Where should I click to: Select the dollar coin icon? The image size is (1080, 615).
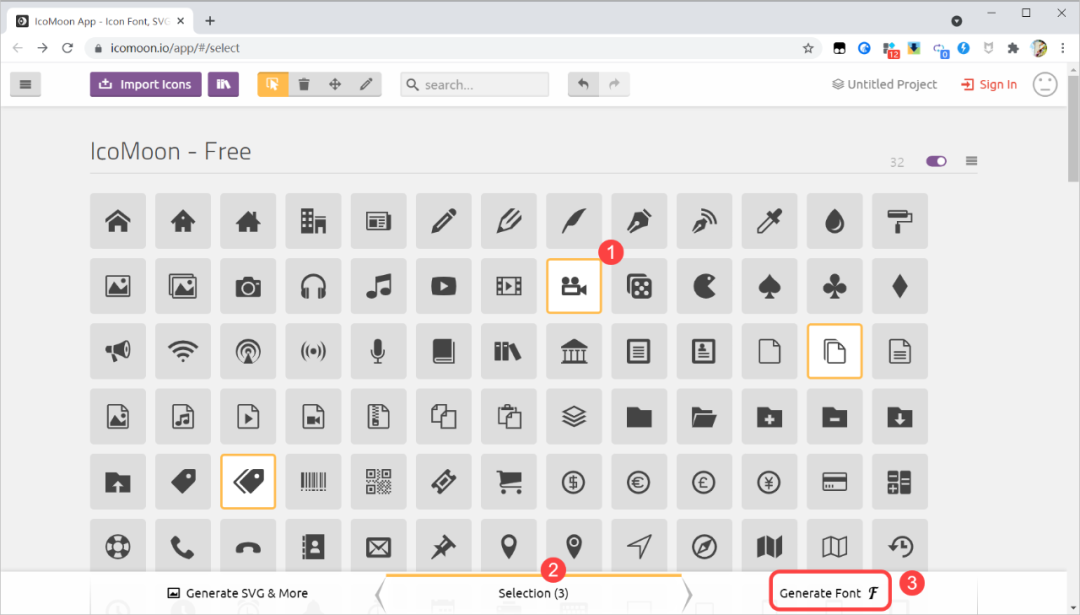click(574, 481)
